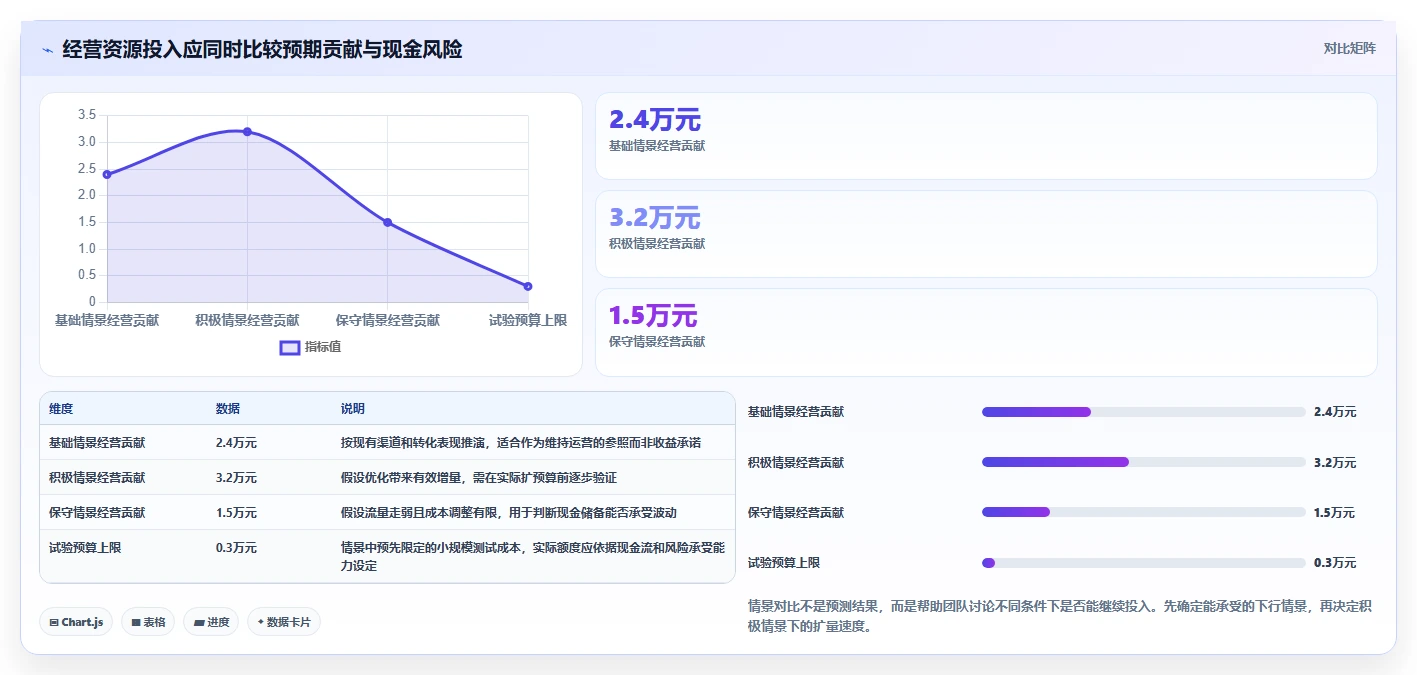Image resolution: width=1417 pixels, height=675 pixels.
Task: Click 基础情景经营贡献 label beside progress bar
Action: tap(796, 412)
